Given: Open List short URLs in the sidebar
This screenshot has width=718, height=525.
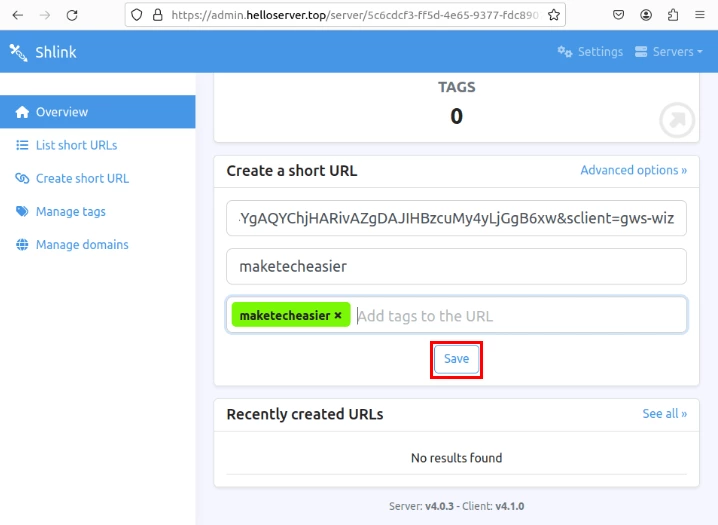Looking at the screenshot, I should [98, 145].
